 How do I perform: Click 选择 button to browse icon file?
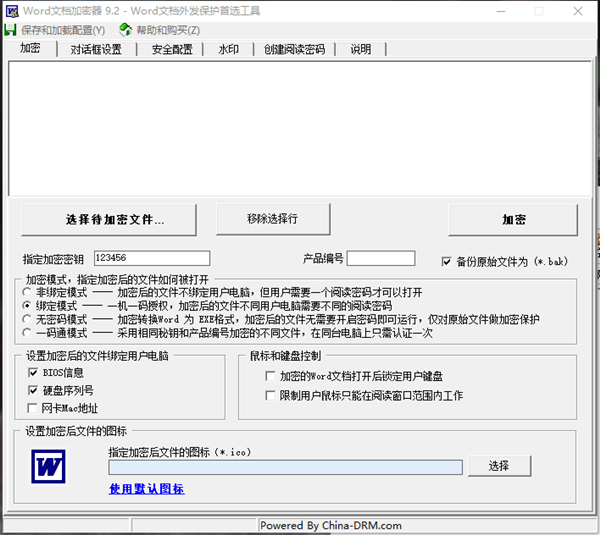[x=499, y=466]
